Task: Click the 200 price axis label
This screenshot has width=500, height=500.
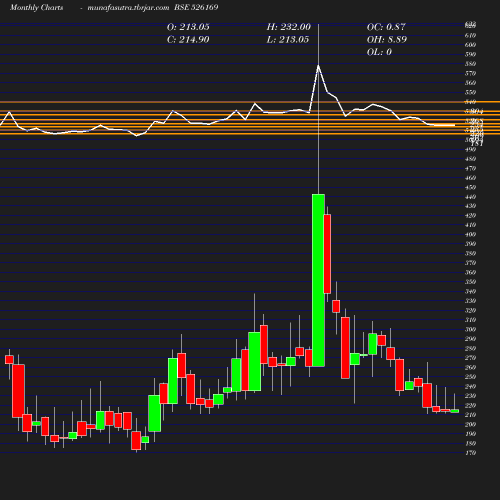Action: [470, 424]
